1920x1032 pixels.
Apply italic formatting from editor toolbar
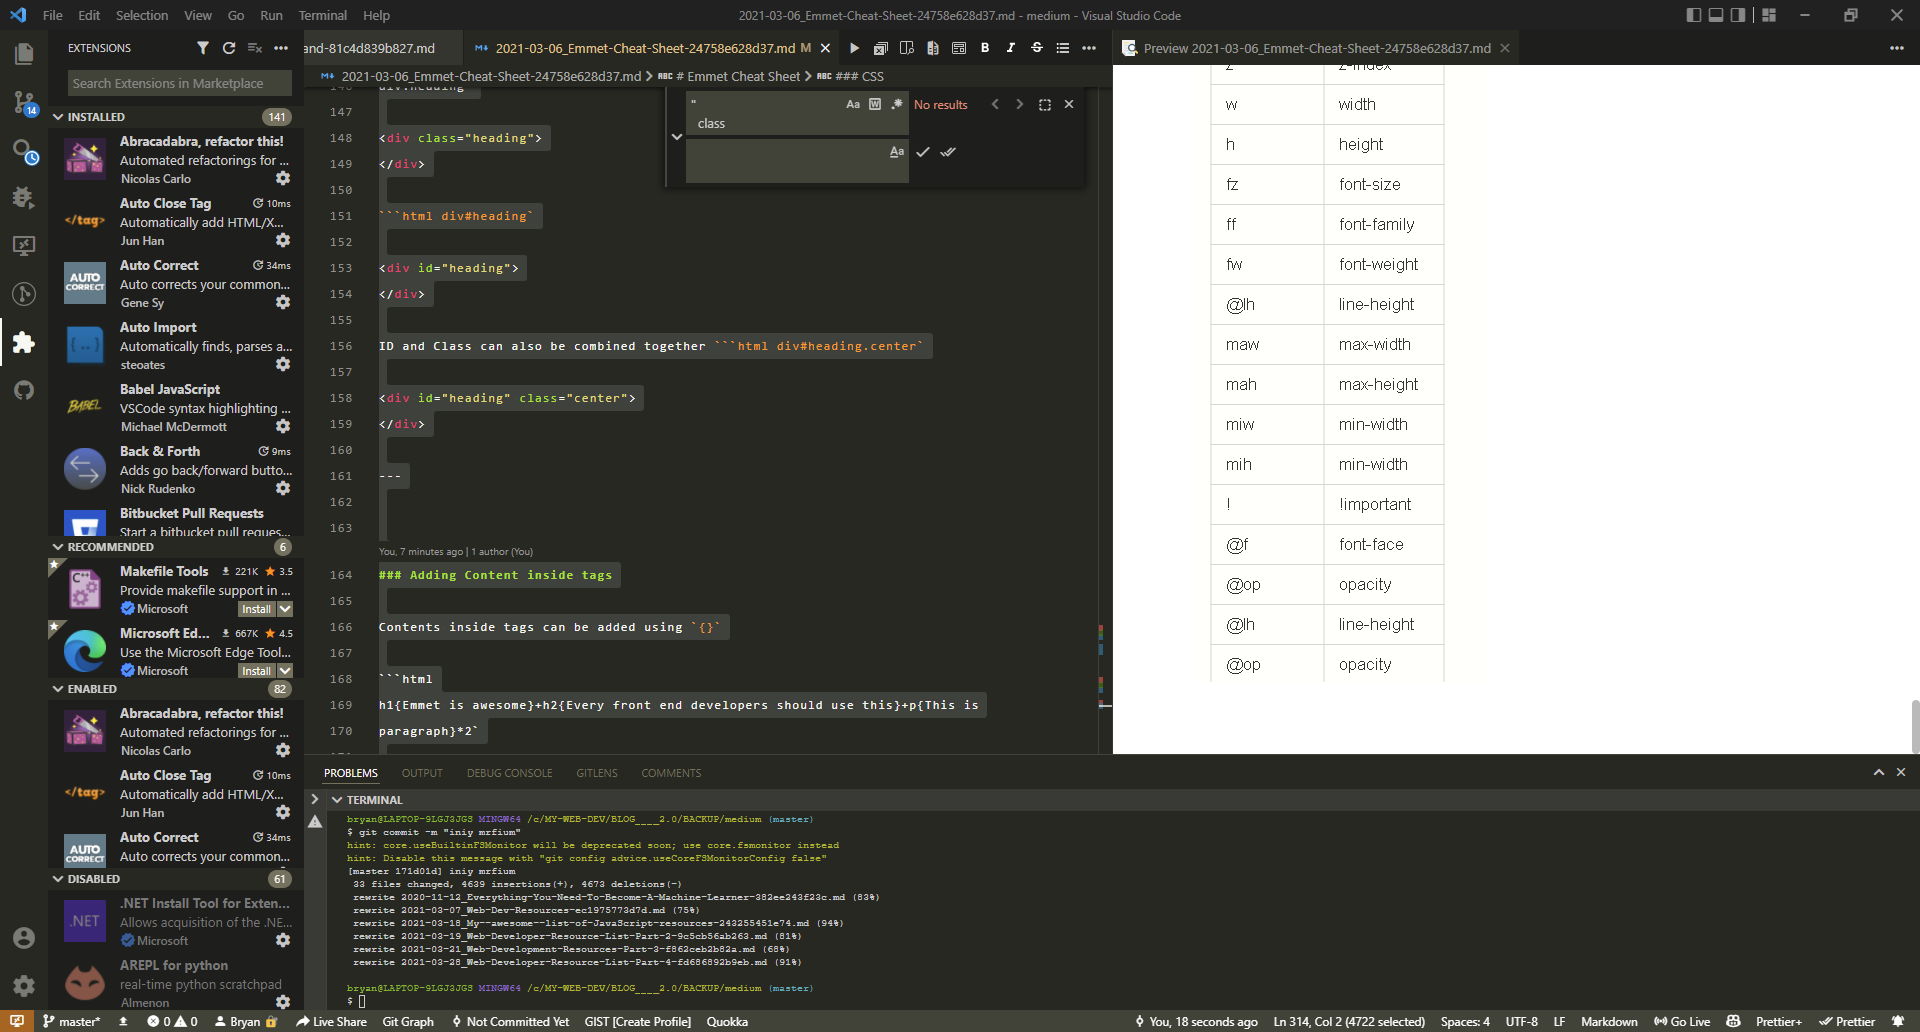pyautogui.click(x=1010, y=48)
